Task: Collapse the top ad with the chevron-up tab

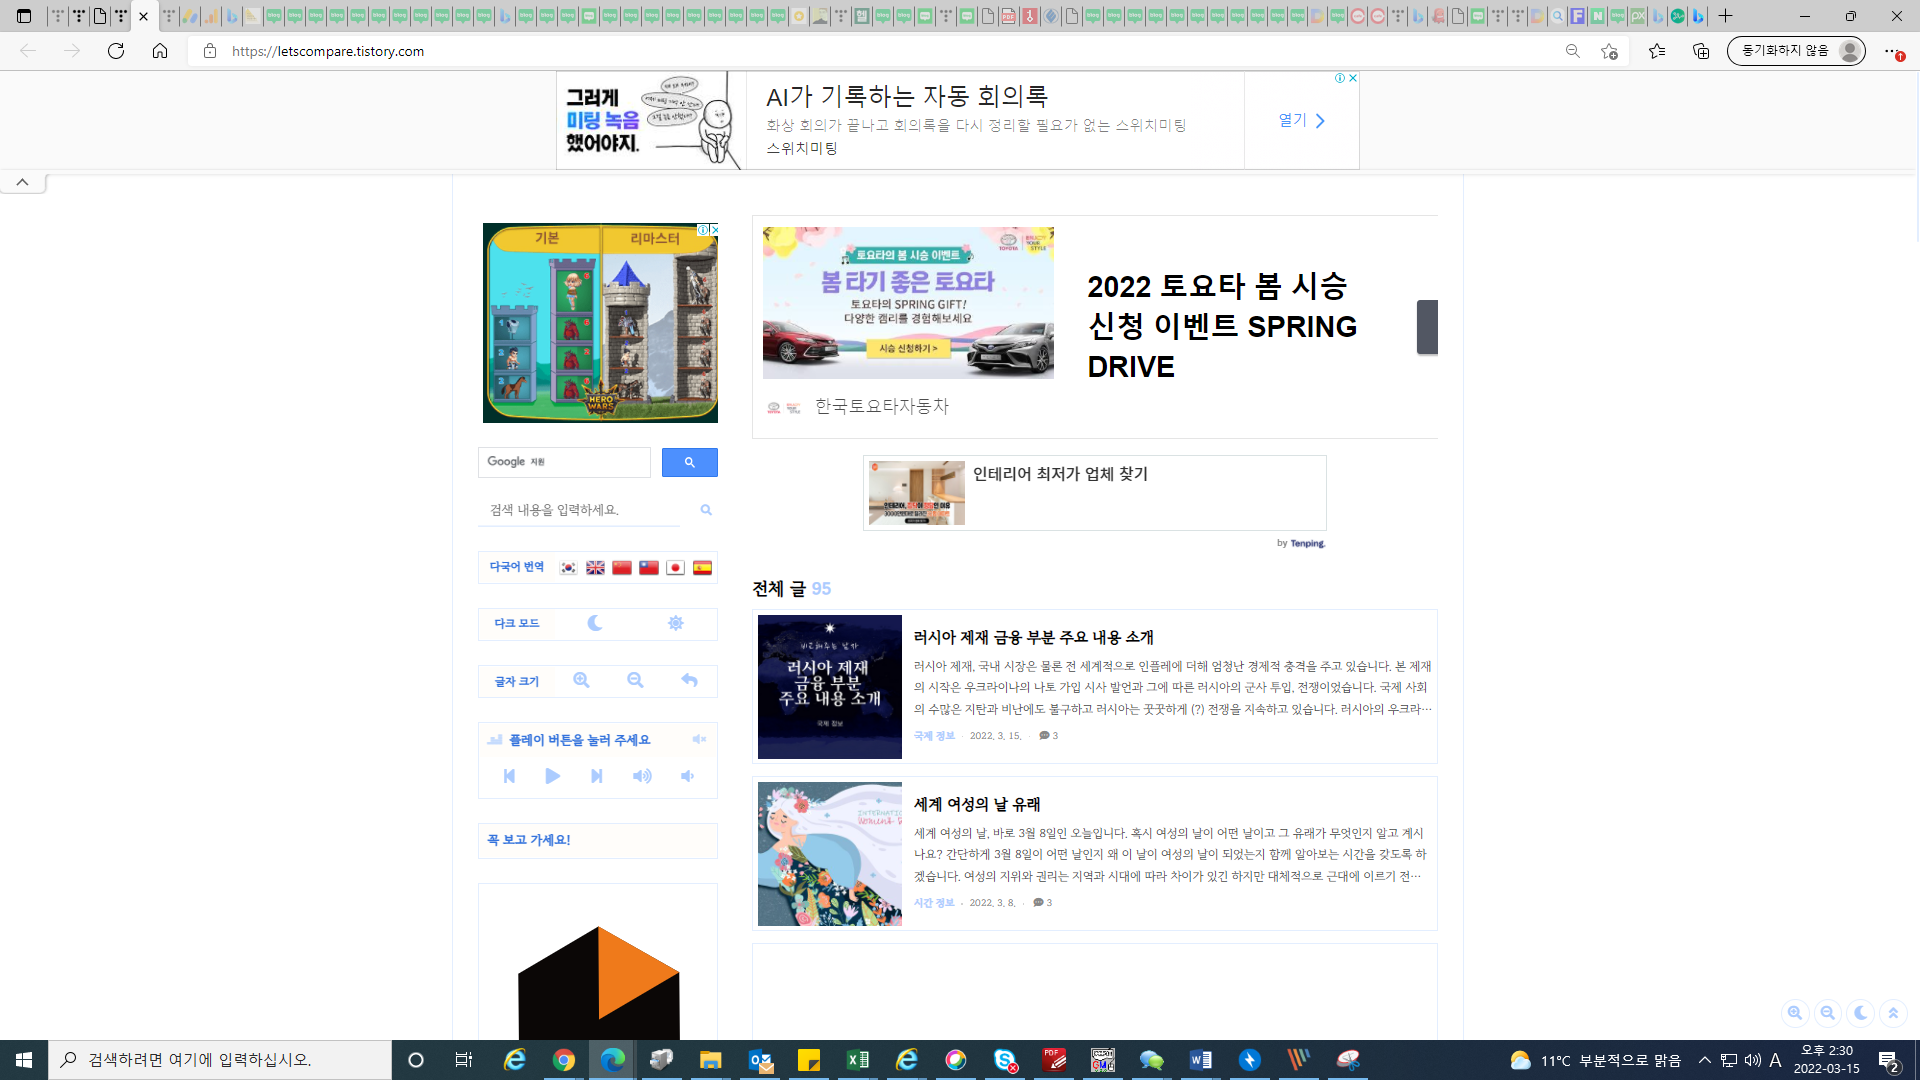Action: pyautogui.click(x=22, y=182)
